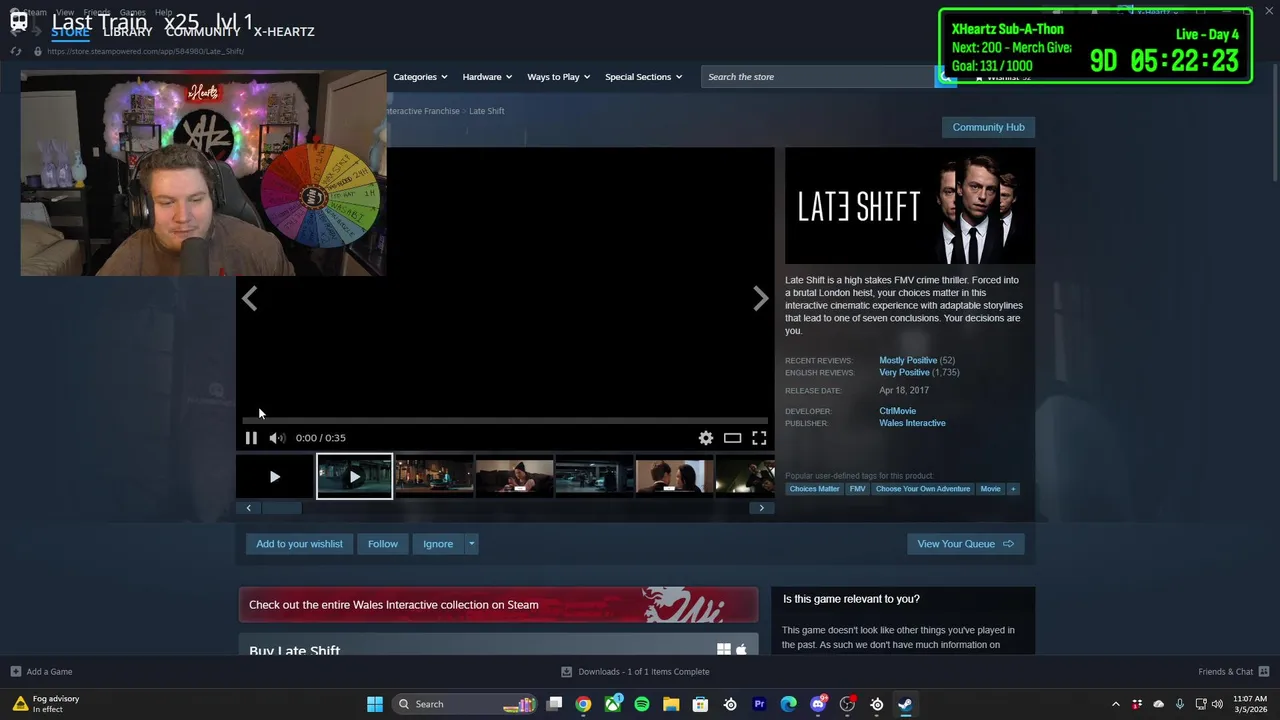The width and height of the screenshot is (1280, 720).
Task: Open the COMMUNITY tab in Steam
Action: pyautogui.click(x=203, y=32)
